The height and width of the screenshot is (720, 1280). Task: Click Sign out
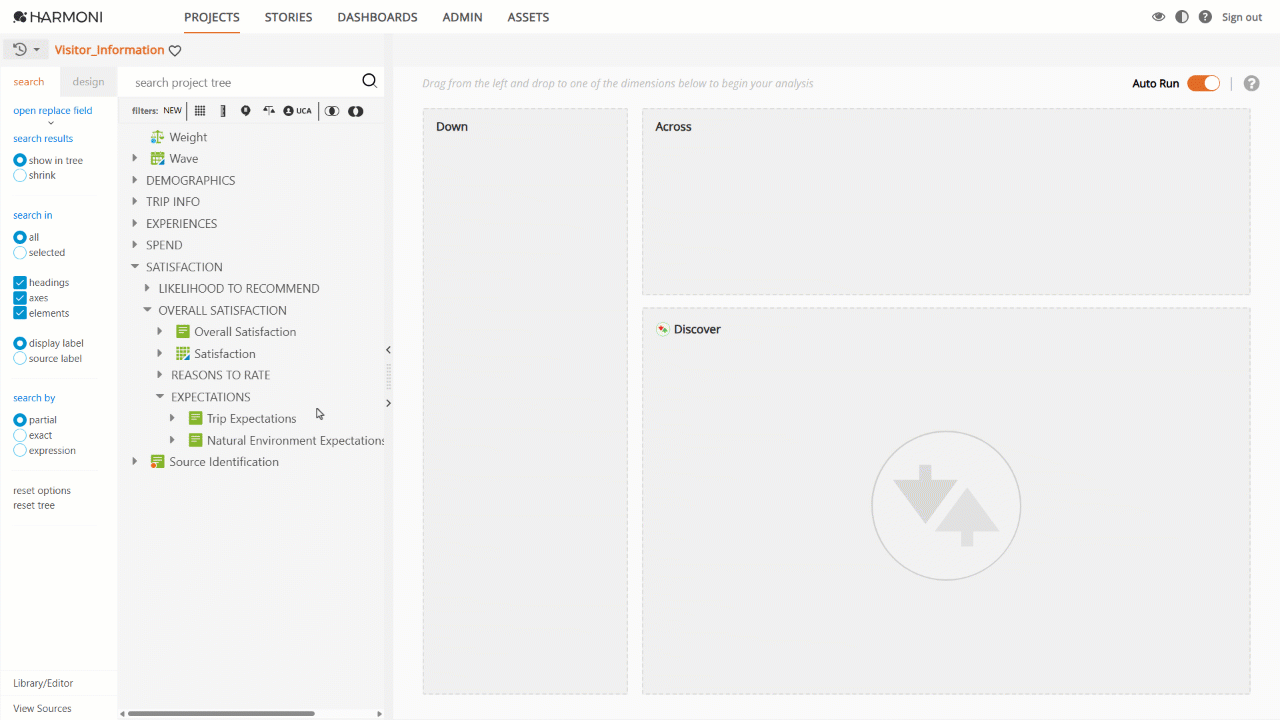click(x=1242, y=17)
